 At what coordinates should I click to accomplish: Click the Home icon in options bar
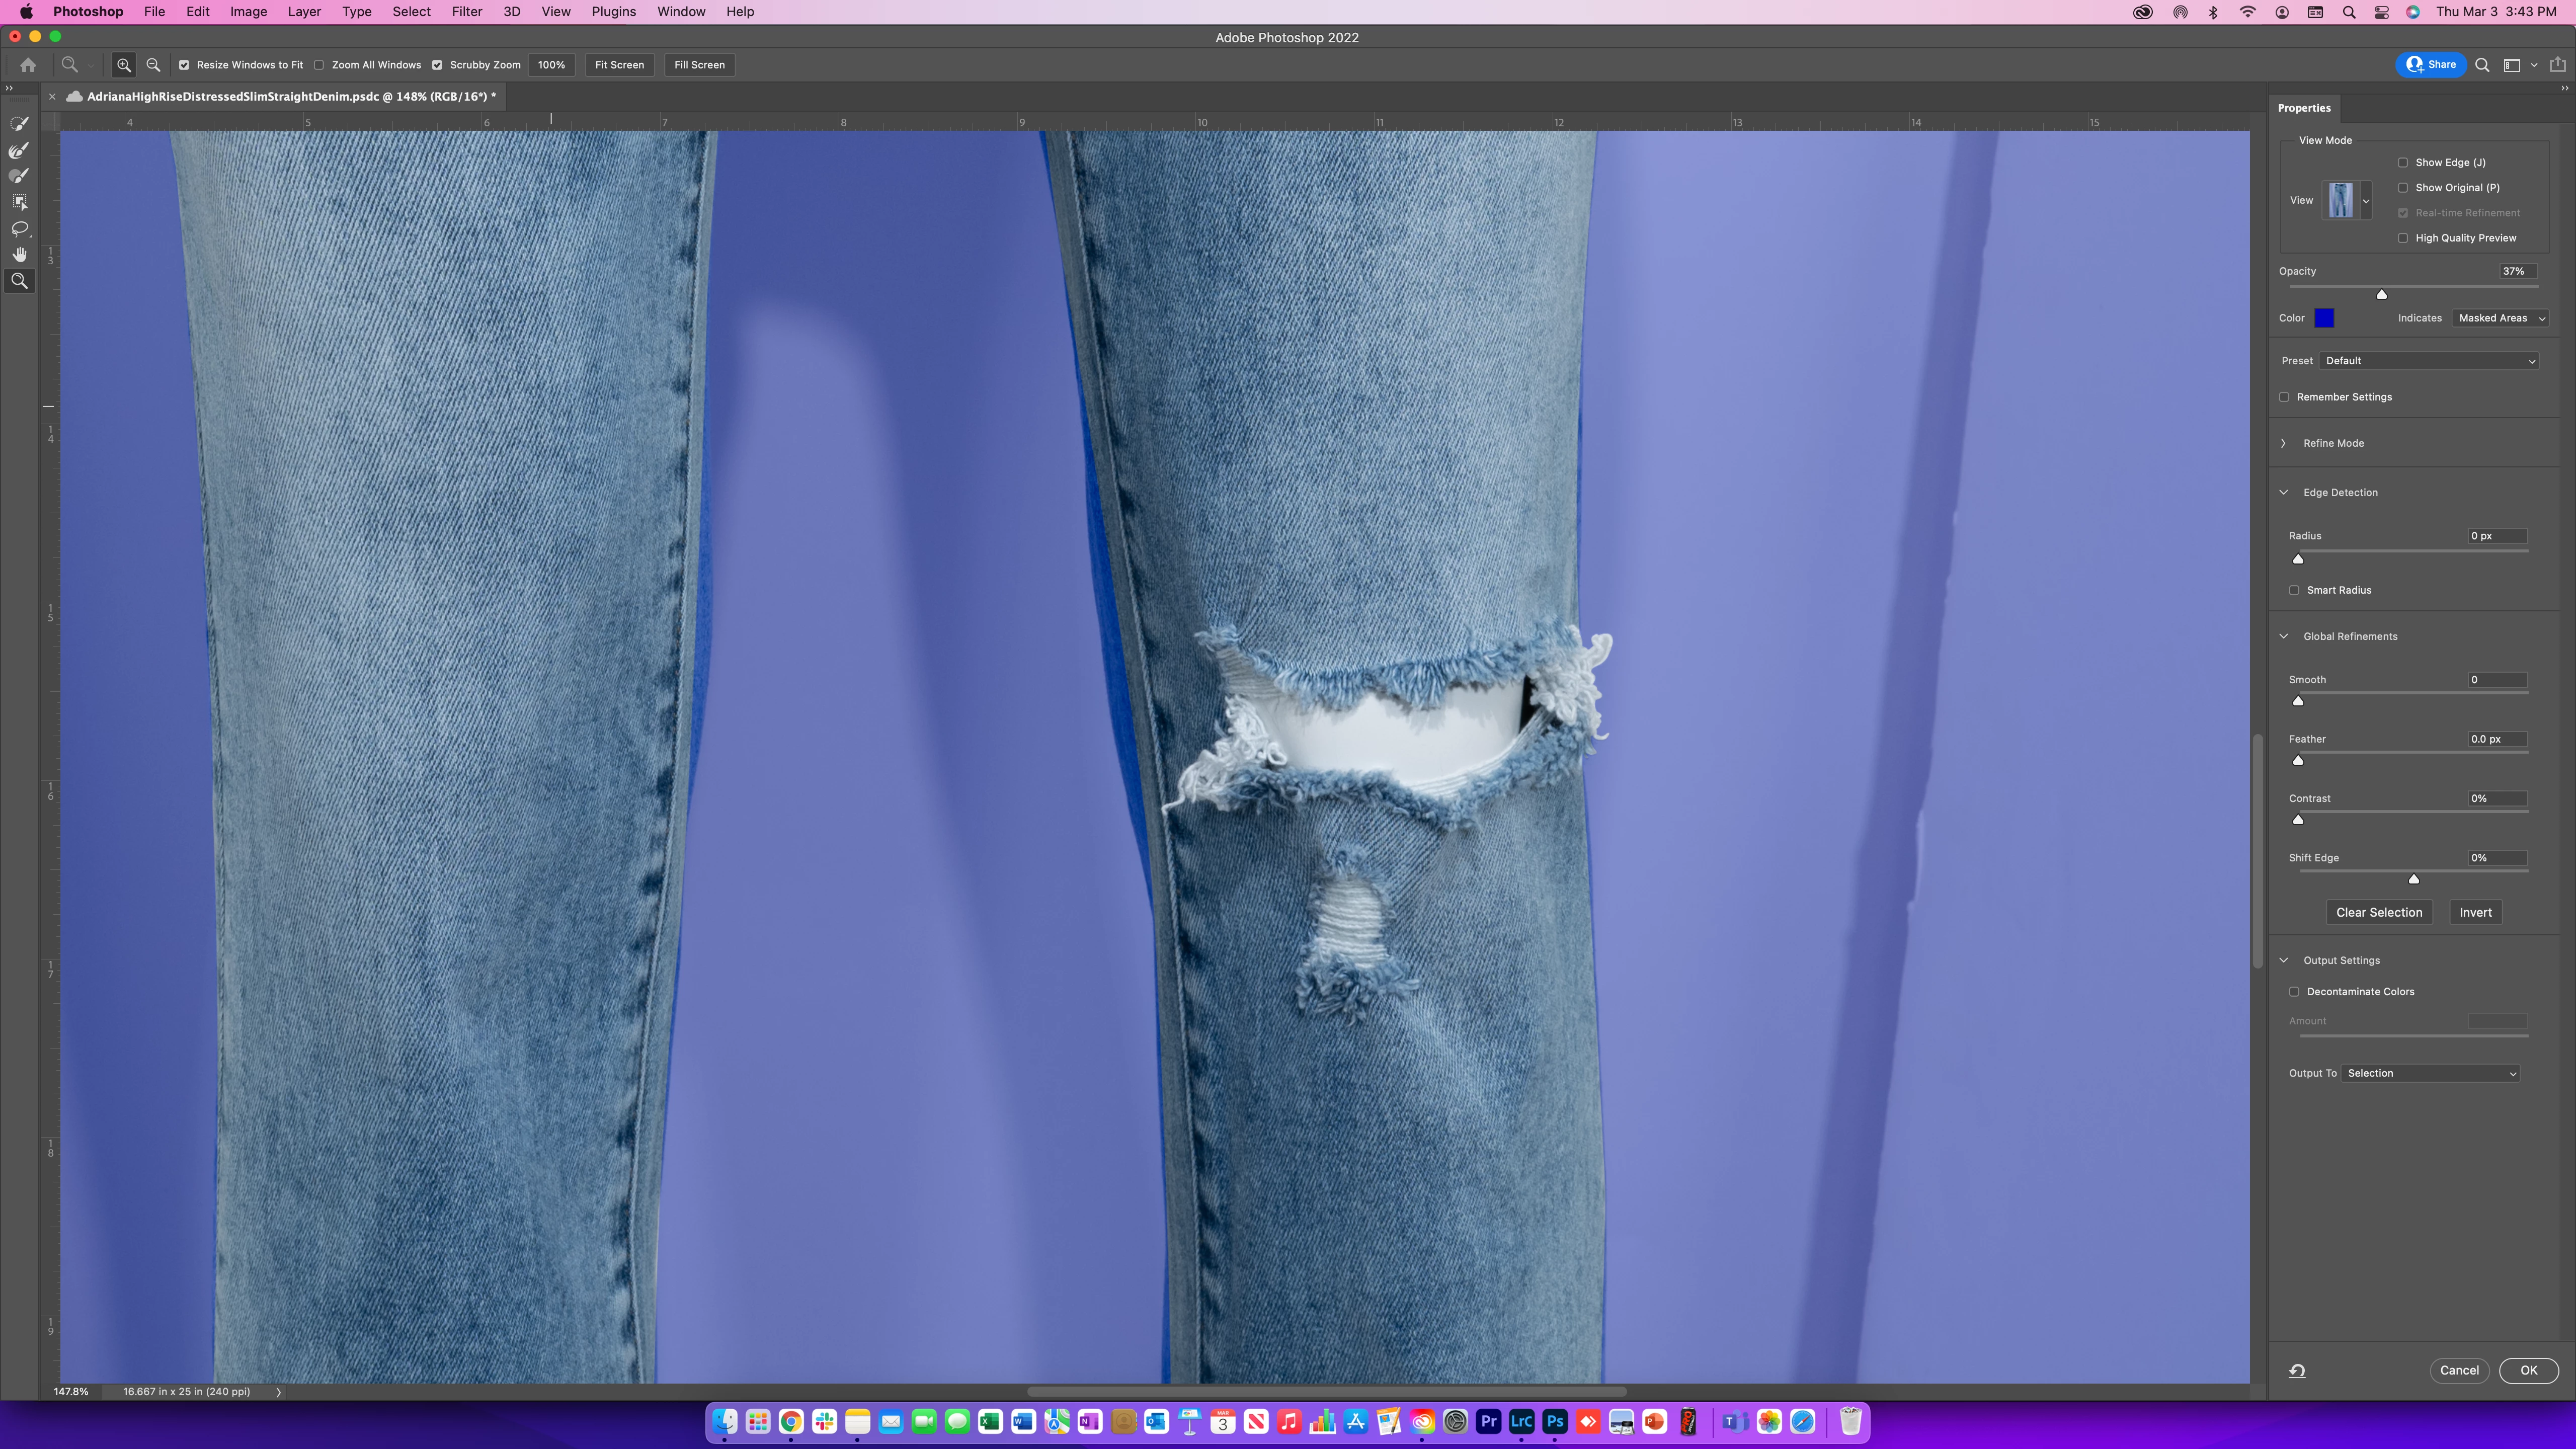coord(28,65)
